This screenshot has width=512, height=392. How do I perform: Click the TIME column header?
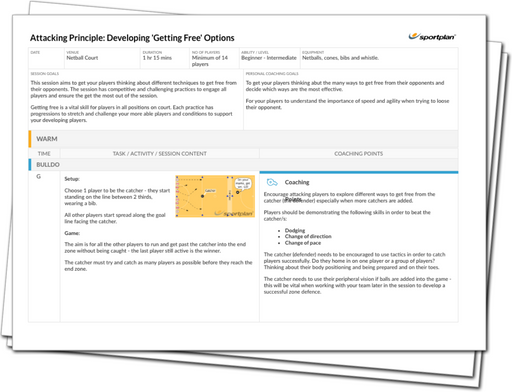coord(44,154)
